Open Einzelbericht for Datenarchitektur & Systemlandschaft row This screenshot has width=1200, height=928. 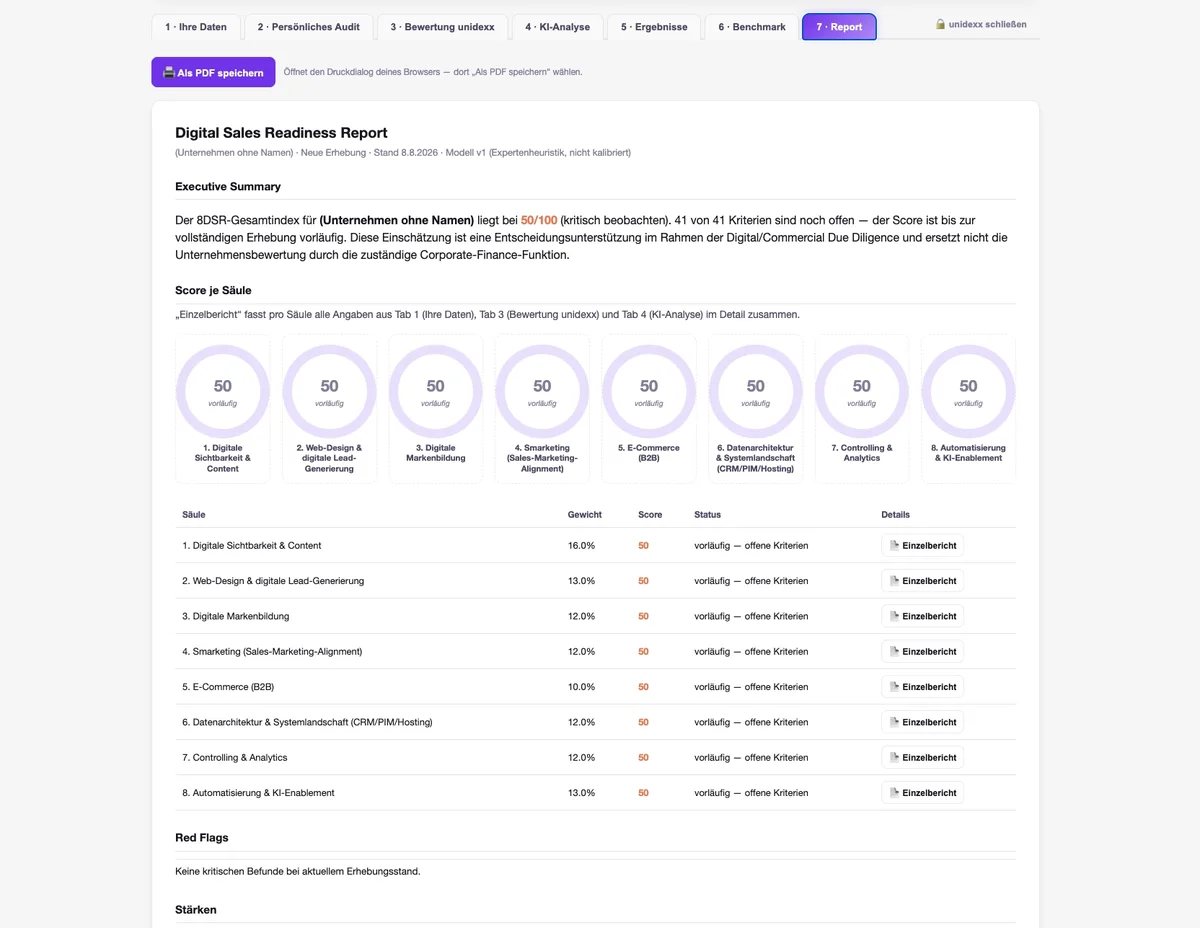coord(922,722)
